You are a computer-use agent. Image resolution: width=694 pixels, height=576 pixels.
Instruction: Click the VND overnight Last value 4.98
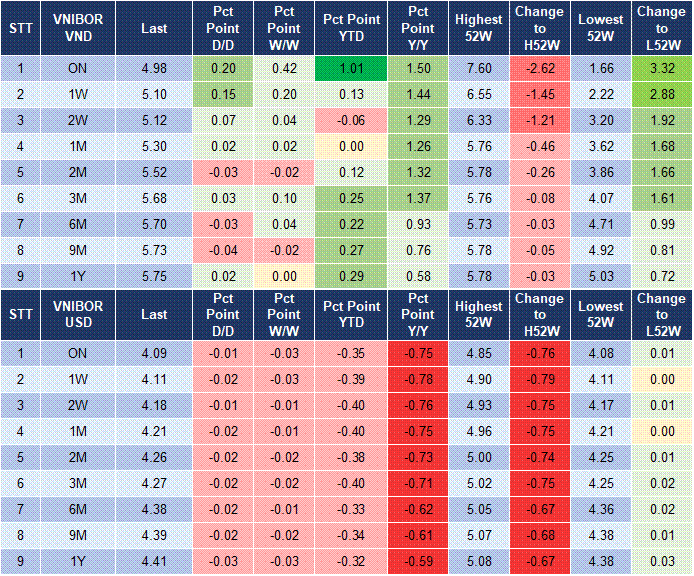point(154,68)
